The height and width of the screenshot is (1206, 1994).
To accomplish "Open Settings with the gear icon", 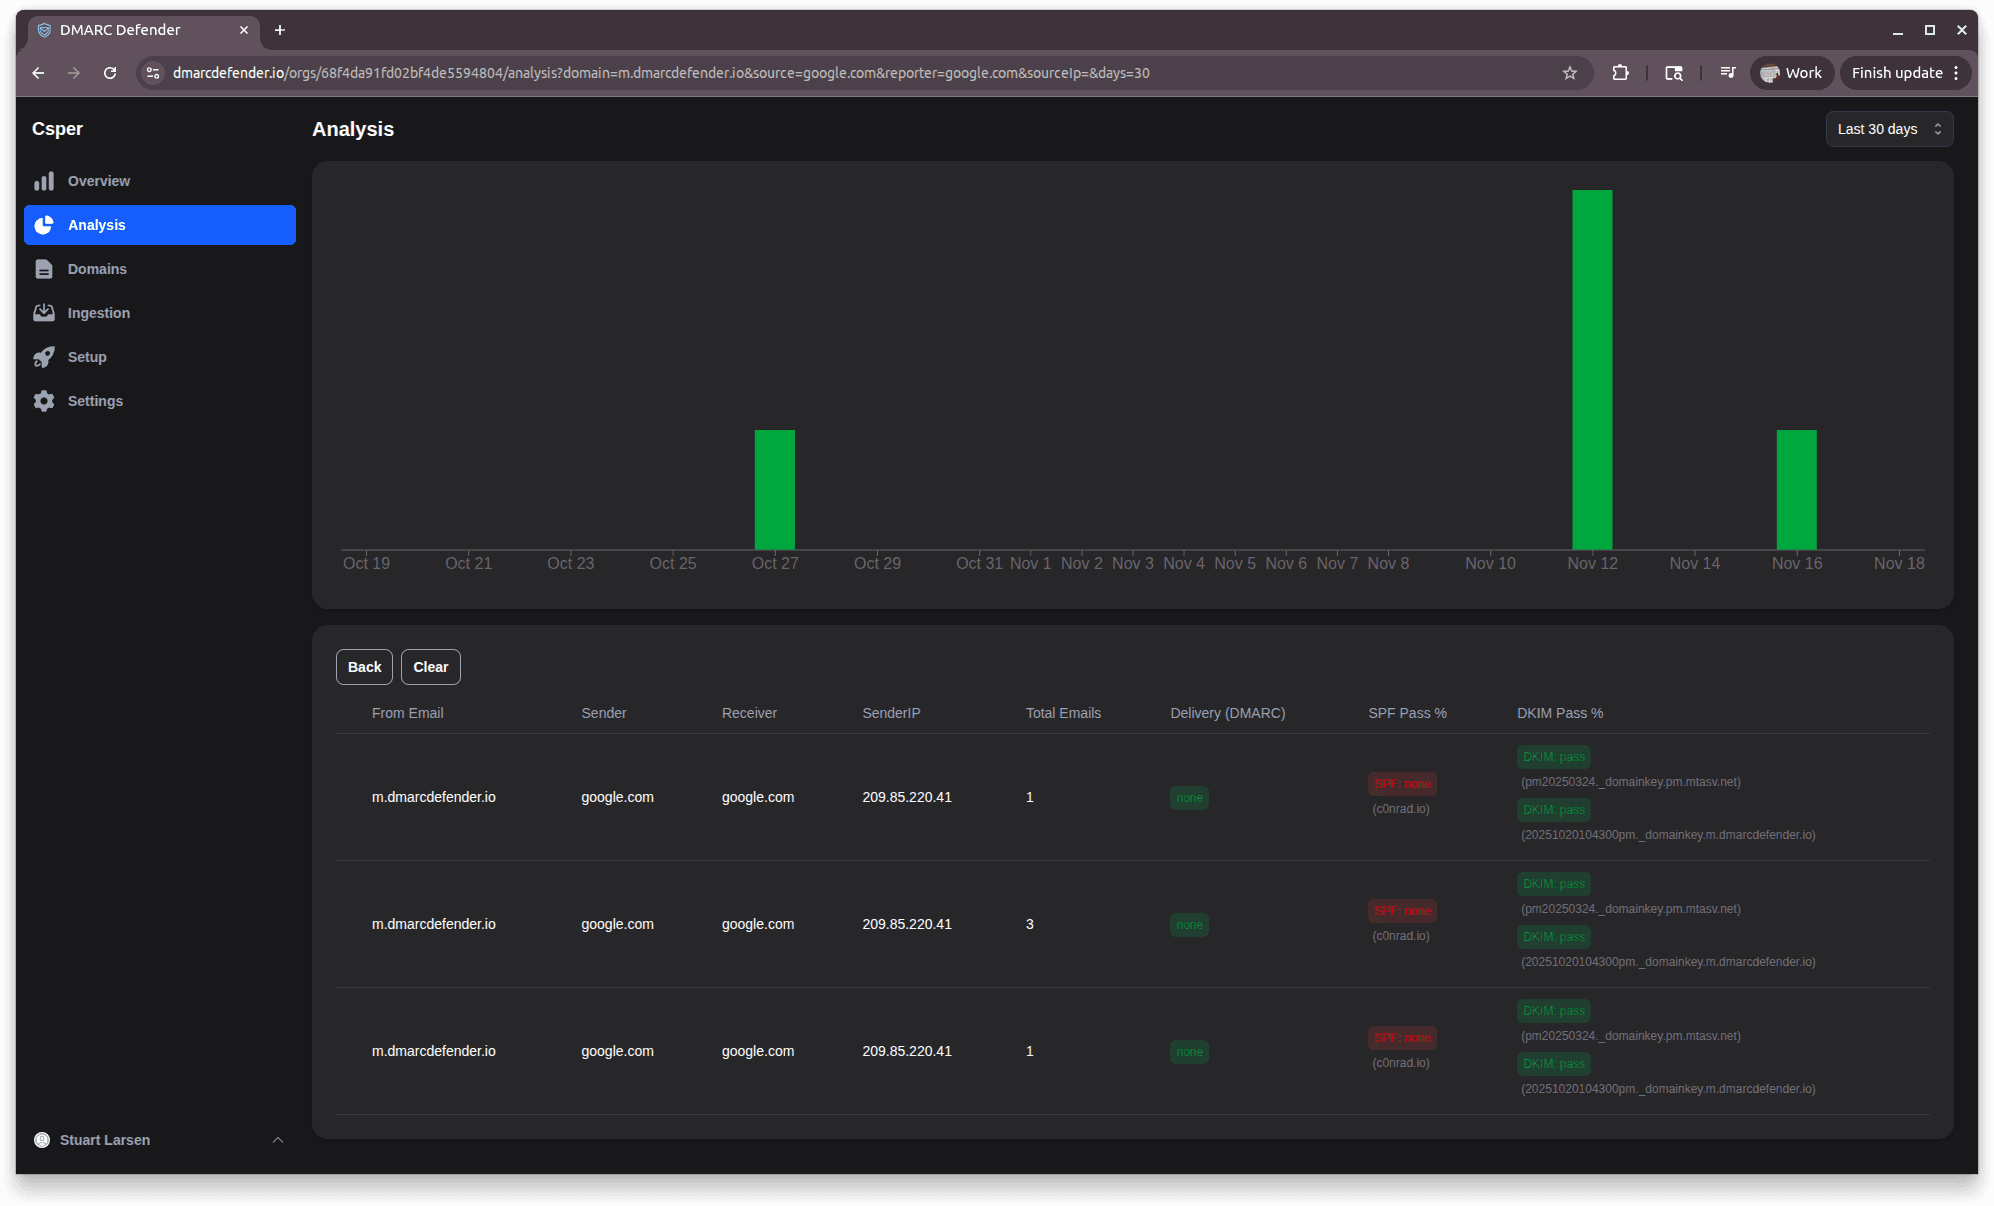I will pyautogui.click(x=45, y=400).
